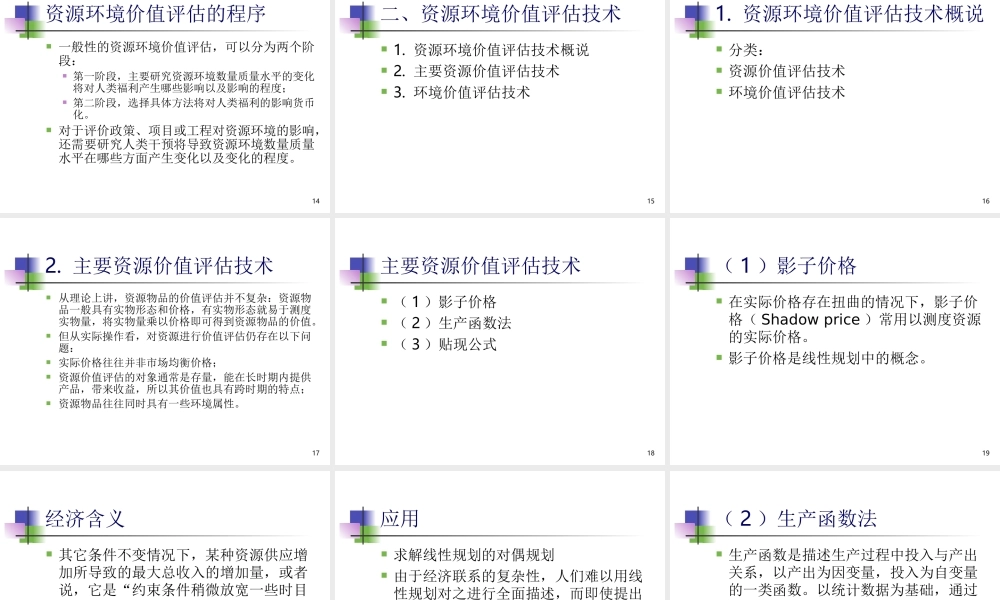Click the slide number "19" label

point(985,453)
